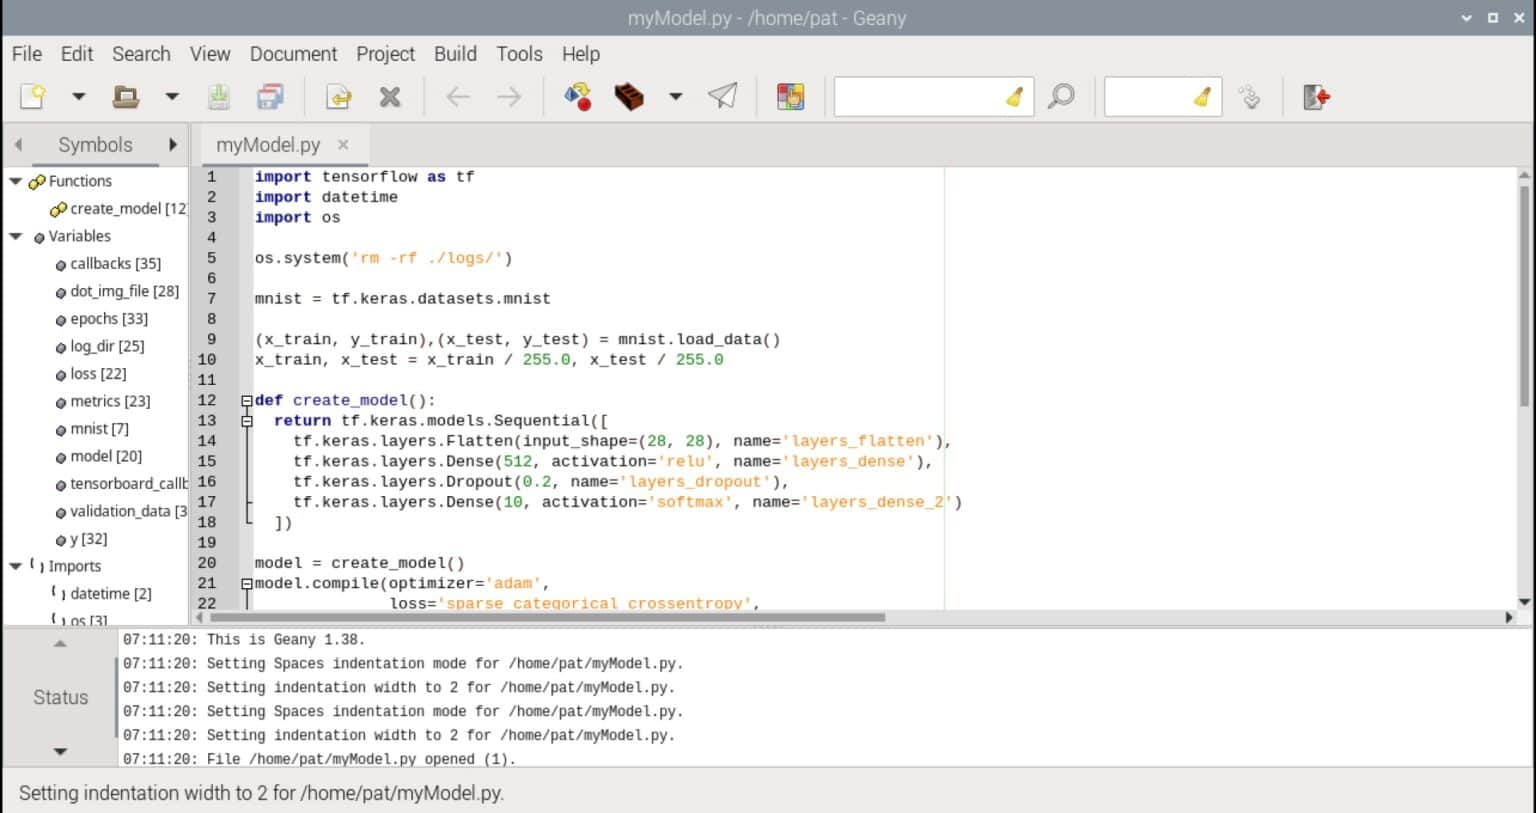The width and height of the screenshot is (1536, 813).
Task: Find the entered text with the magnifier
Action: 1061,96
